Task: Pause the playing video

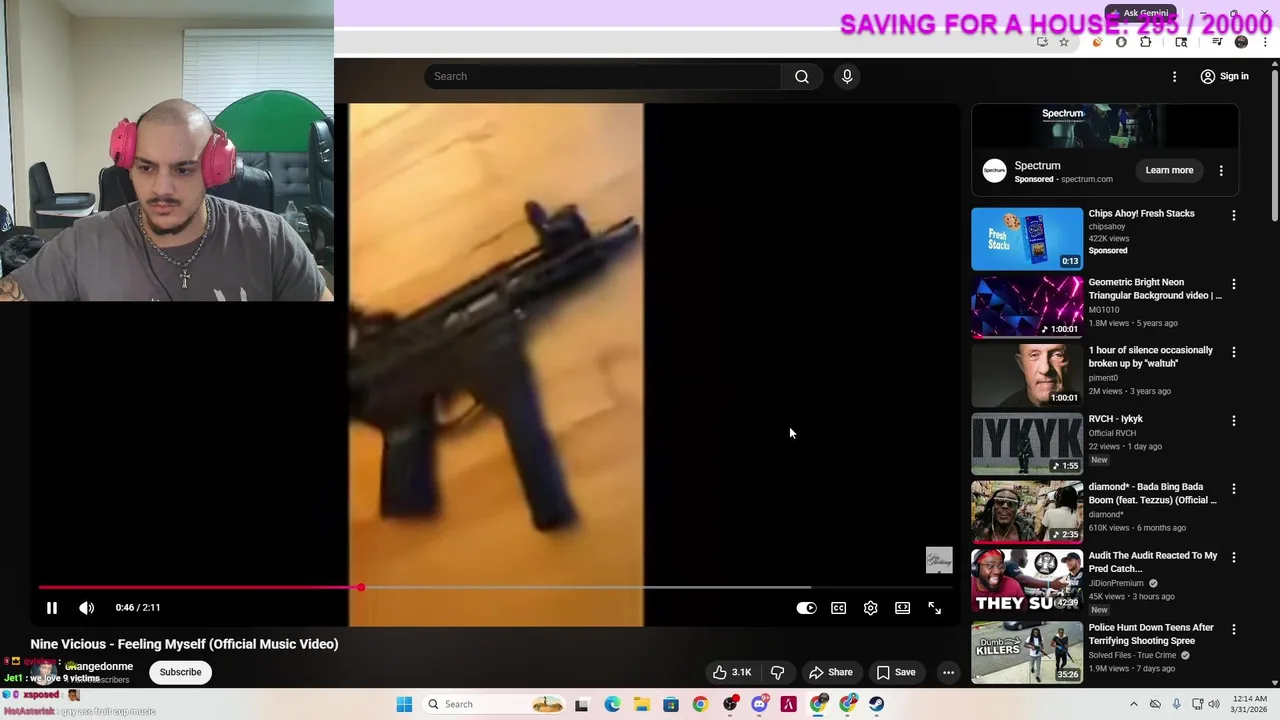Action: click(52, 607)
